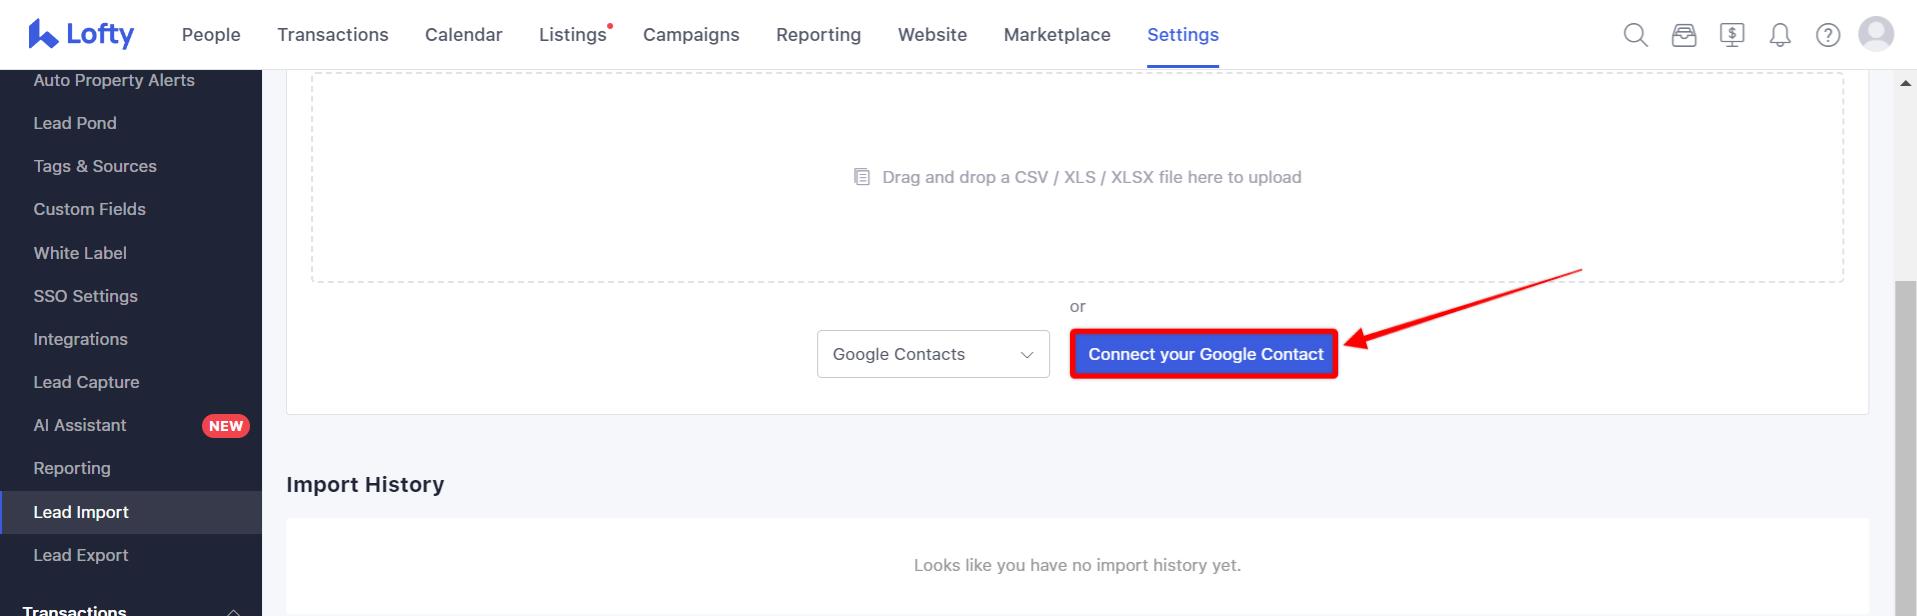The image size is (1917, 616).
Task: Open the search magnifier icon
Action: 1635,35
